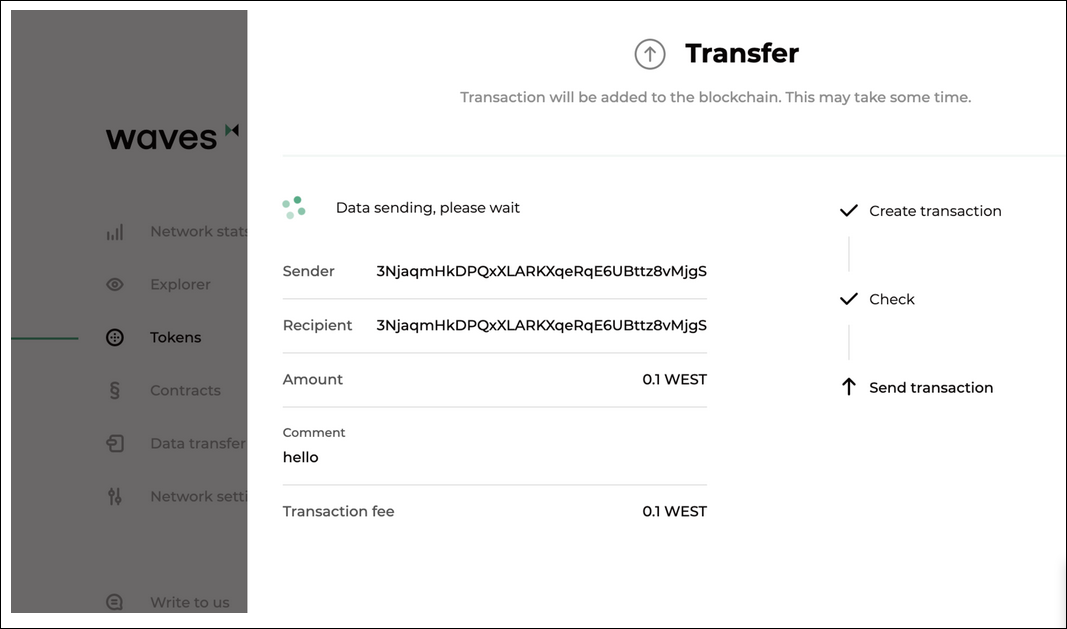
Task: Click the Write to us link
Action: pyautogui.click(x=190, y=602)
